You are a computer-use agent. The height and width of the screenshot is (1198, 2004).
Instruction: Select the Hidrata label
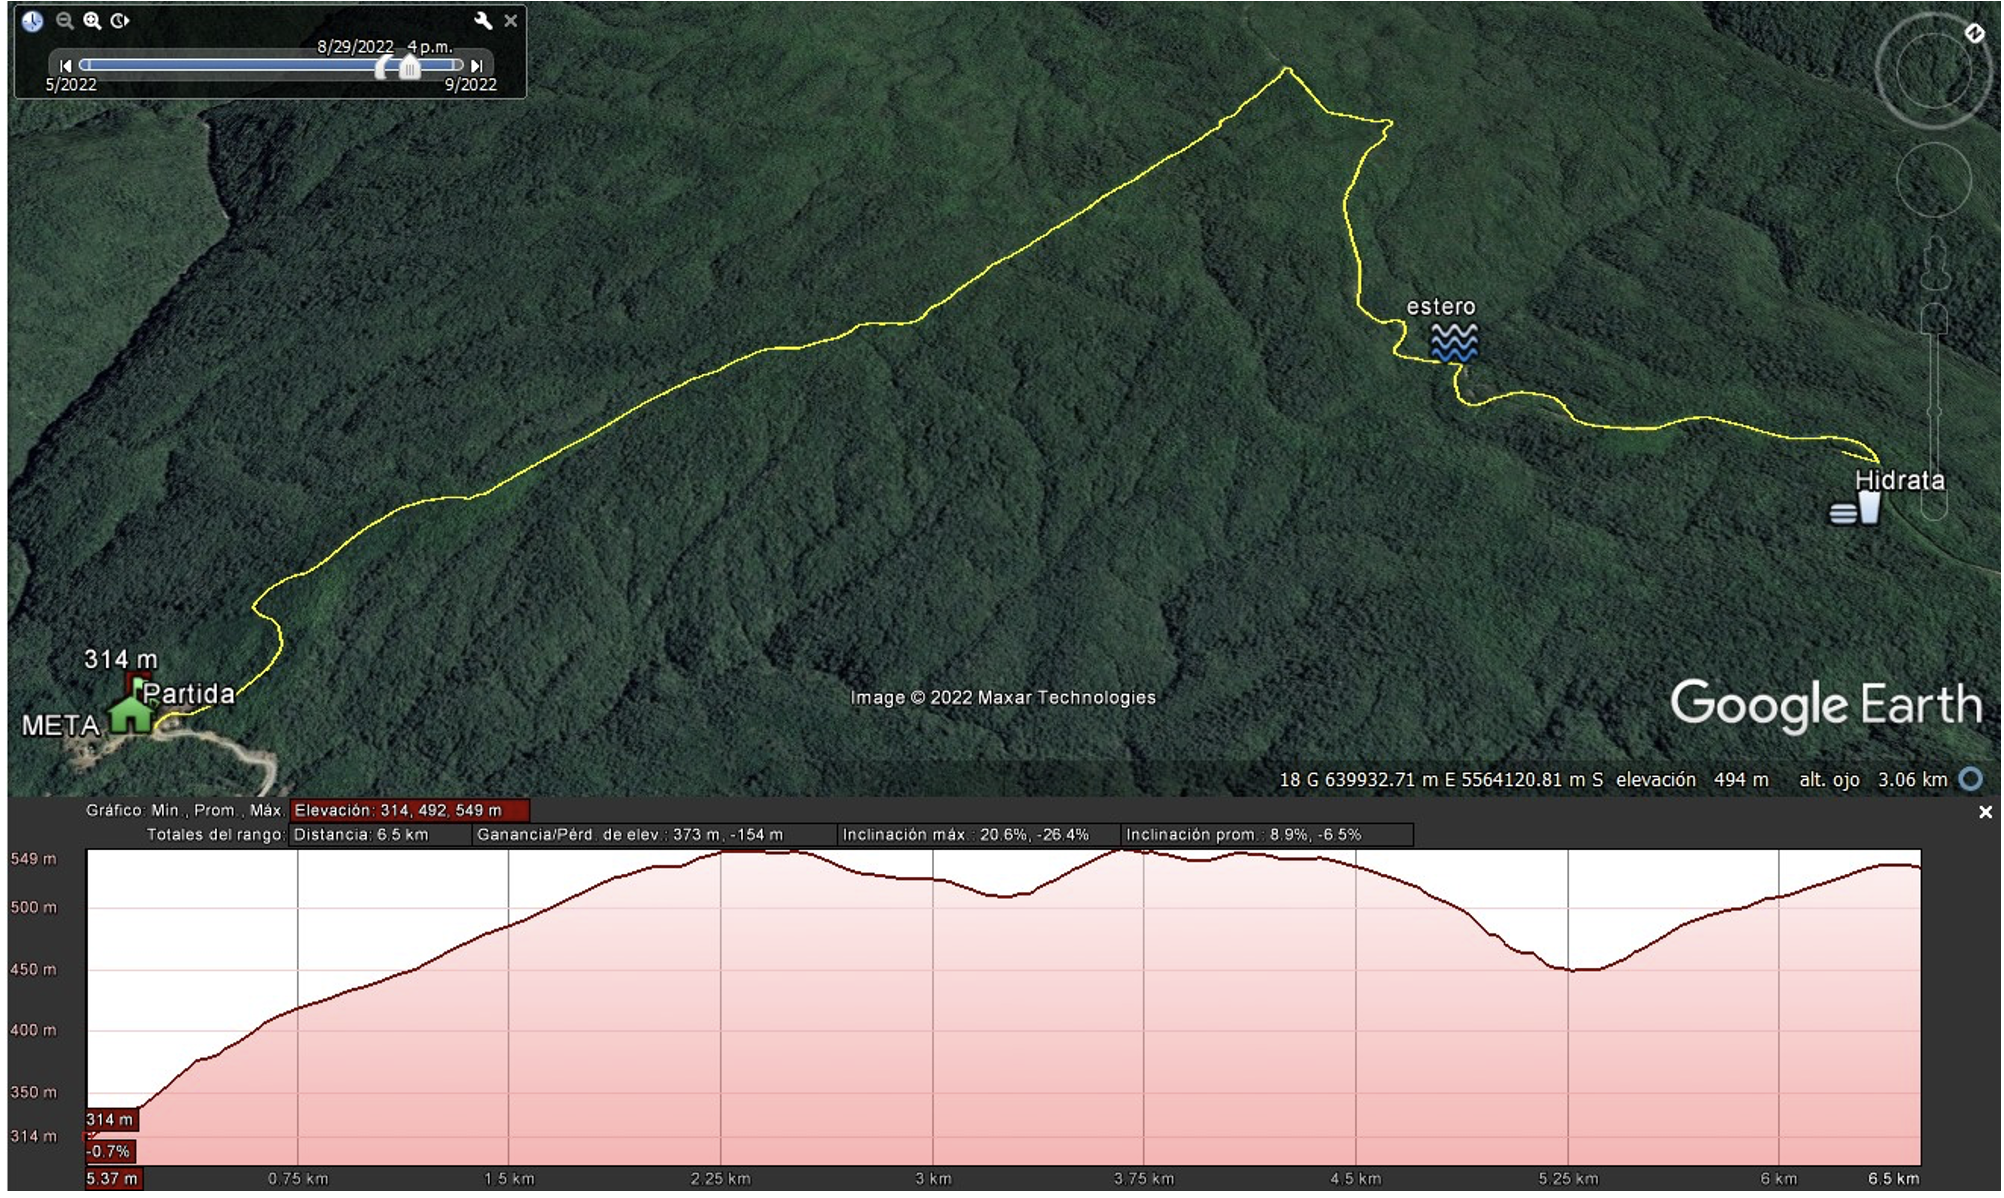(1900, 480)
